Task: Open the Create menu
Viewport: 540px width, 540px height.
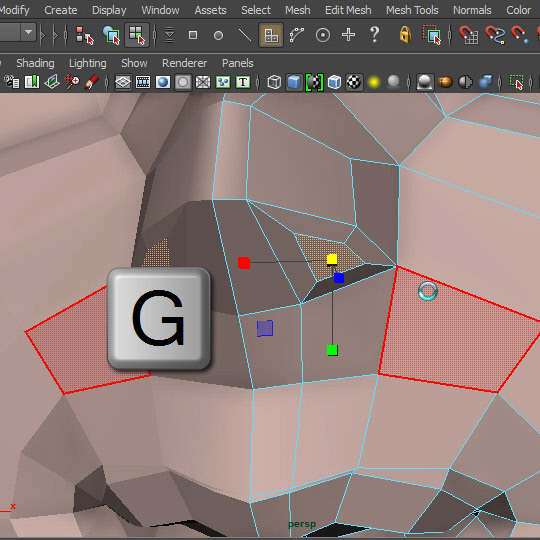Action: [61, 10]
